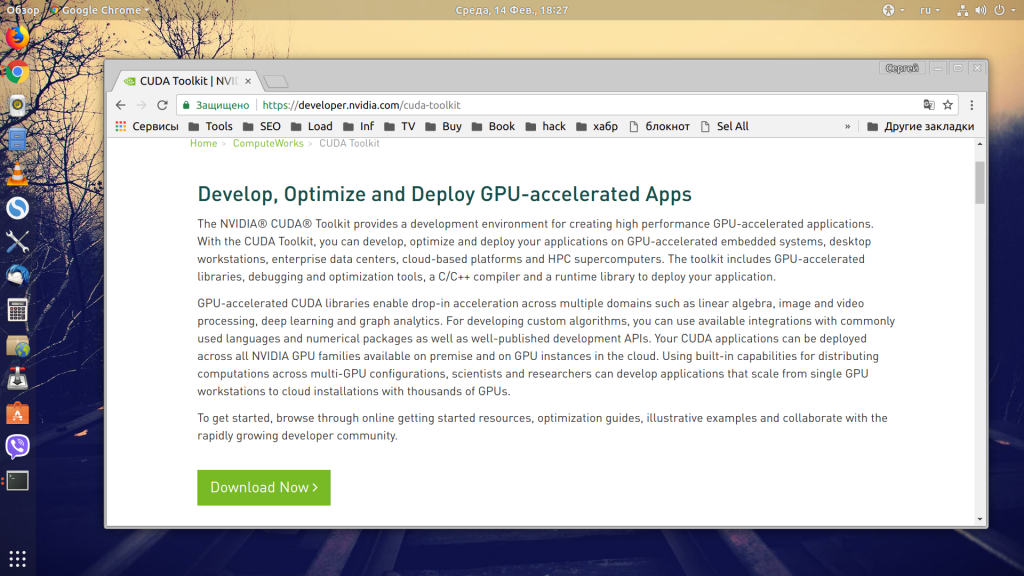Open Viber from the dock
Image resolution: width=1024 pixels, height=576 pixels.
coord(17,446)
